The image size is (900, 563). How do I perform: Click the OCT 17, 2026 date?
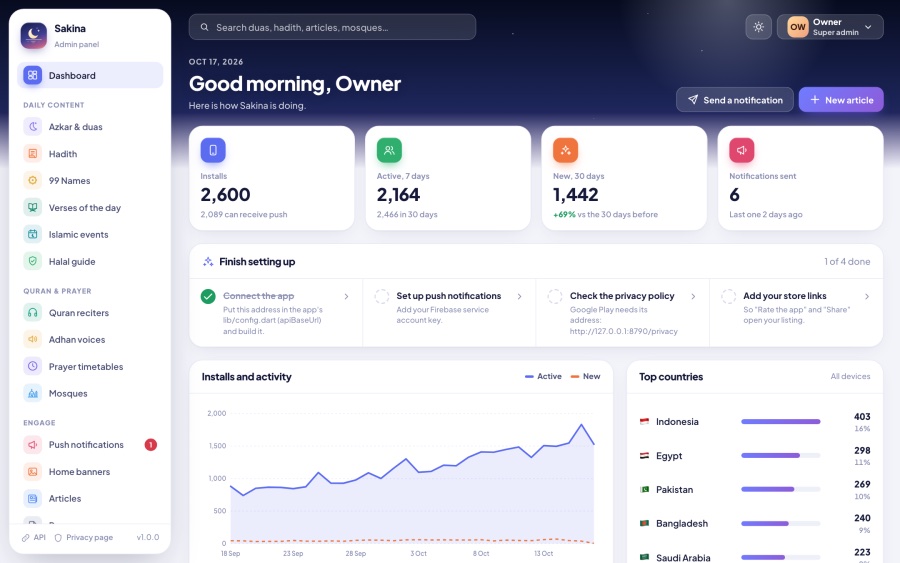coord(216,62)
